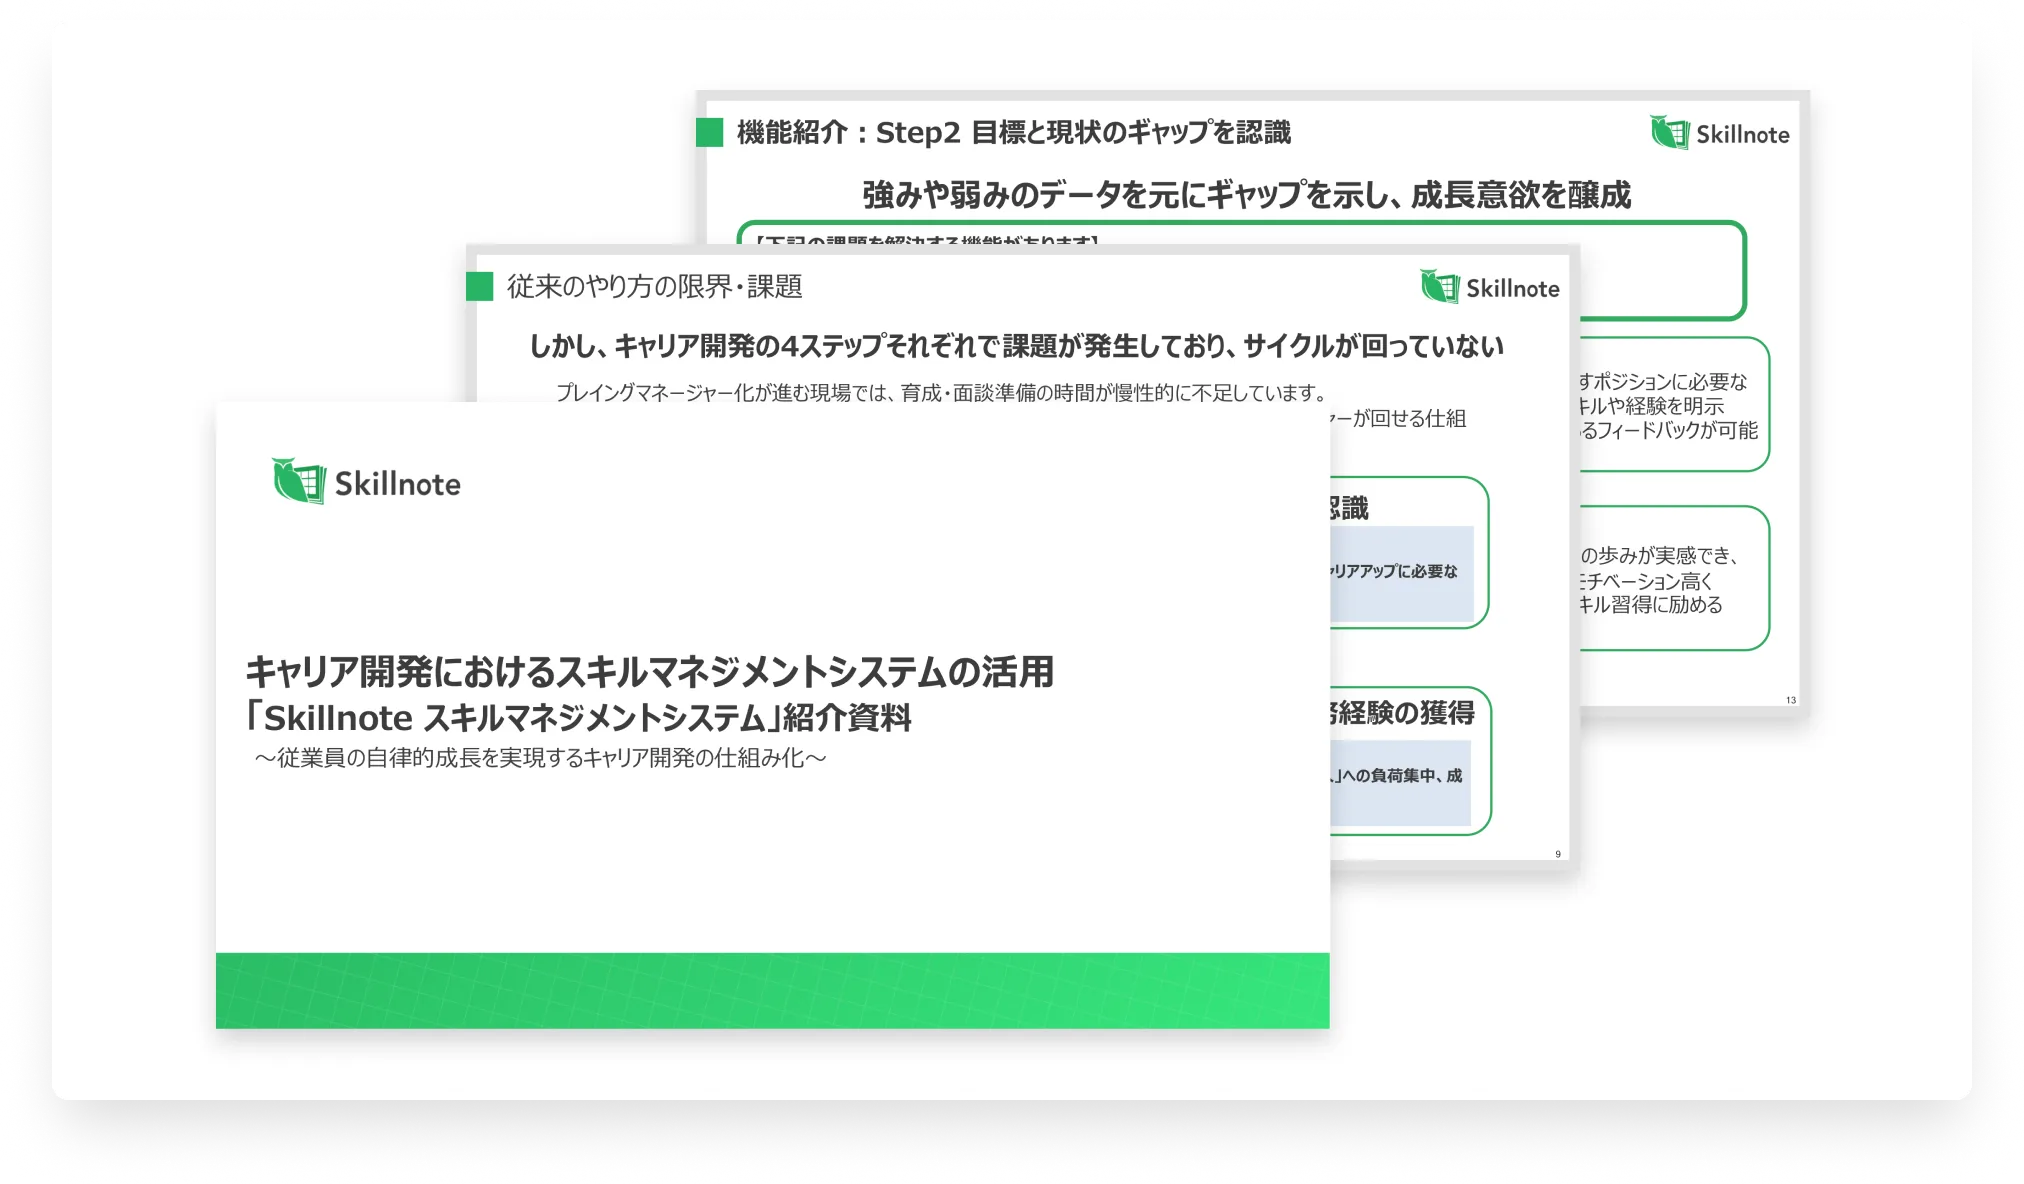Click the Skillnote wordmark on the middle slide
This screenshot has width=2024, height=1184.
pos(1512,289)
